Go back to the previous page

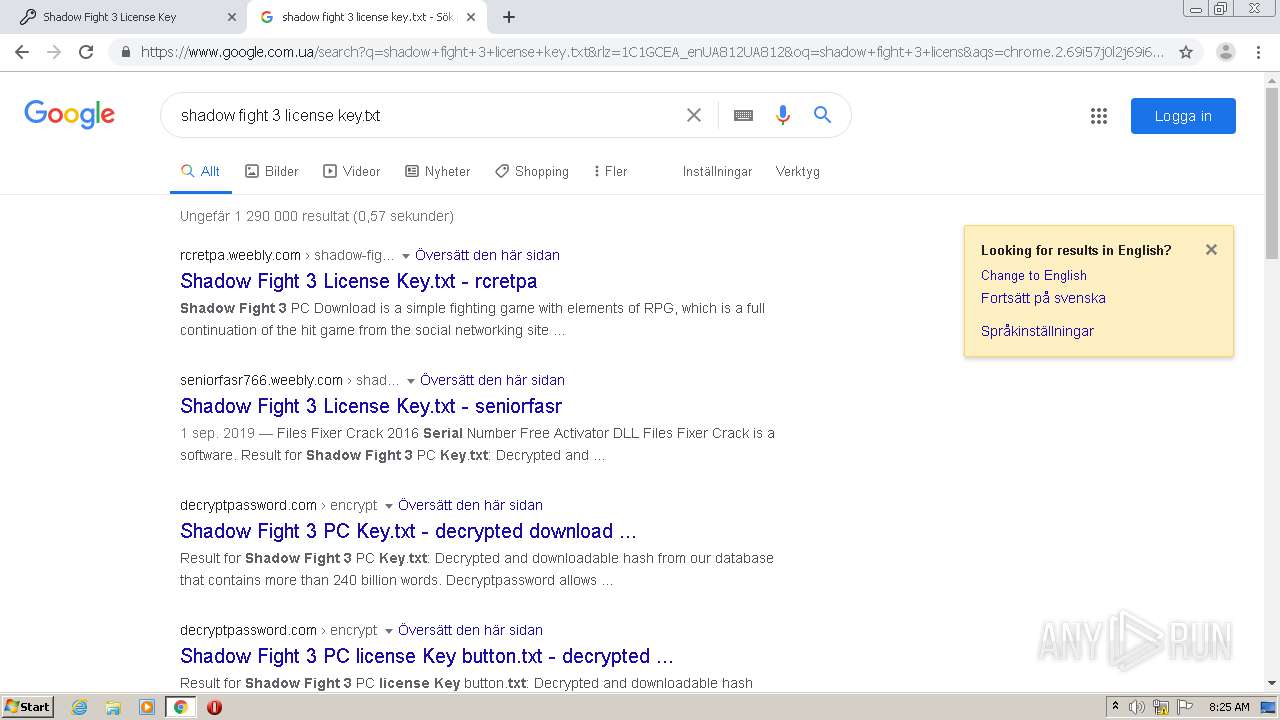click(x=22, y=52)
